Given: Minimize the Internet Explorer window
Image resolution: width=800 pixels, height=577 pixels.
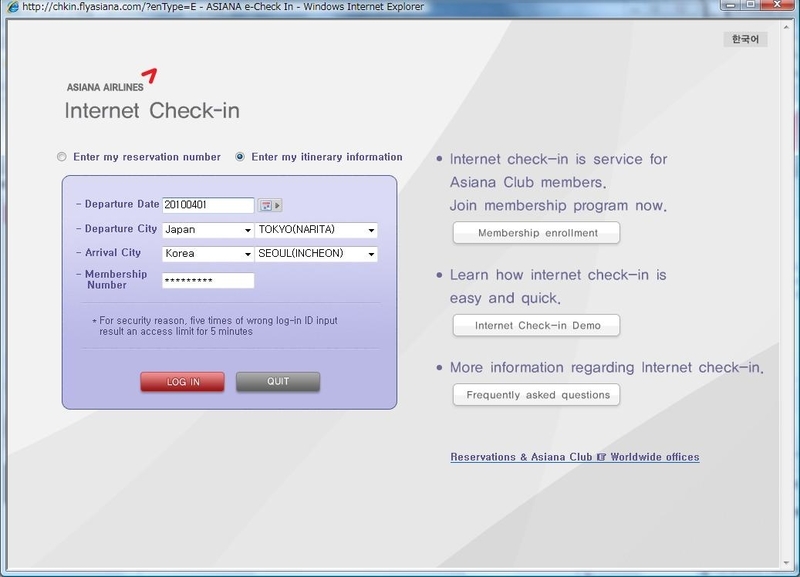Looking at the screenshot, I should click(x=730, y=5).
